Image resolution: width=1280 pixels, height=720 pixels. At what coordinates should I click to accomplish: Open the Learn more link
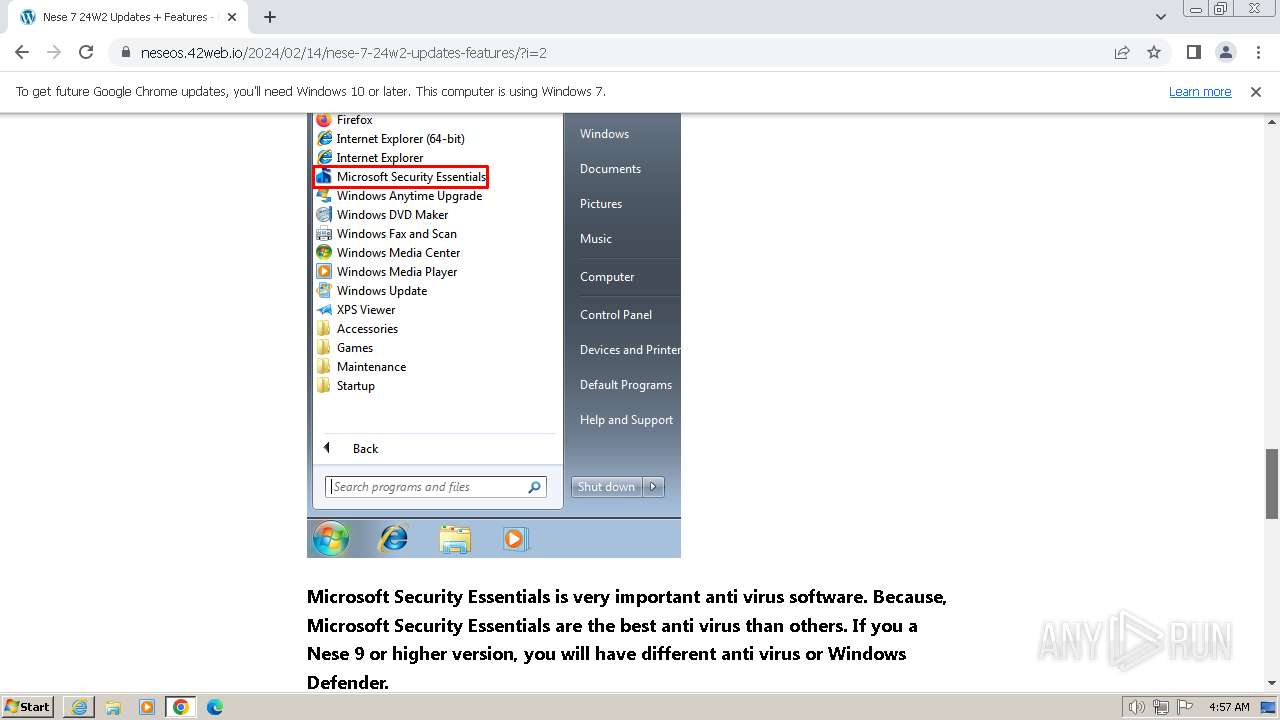pos(1200,91)
